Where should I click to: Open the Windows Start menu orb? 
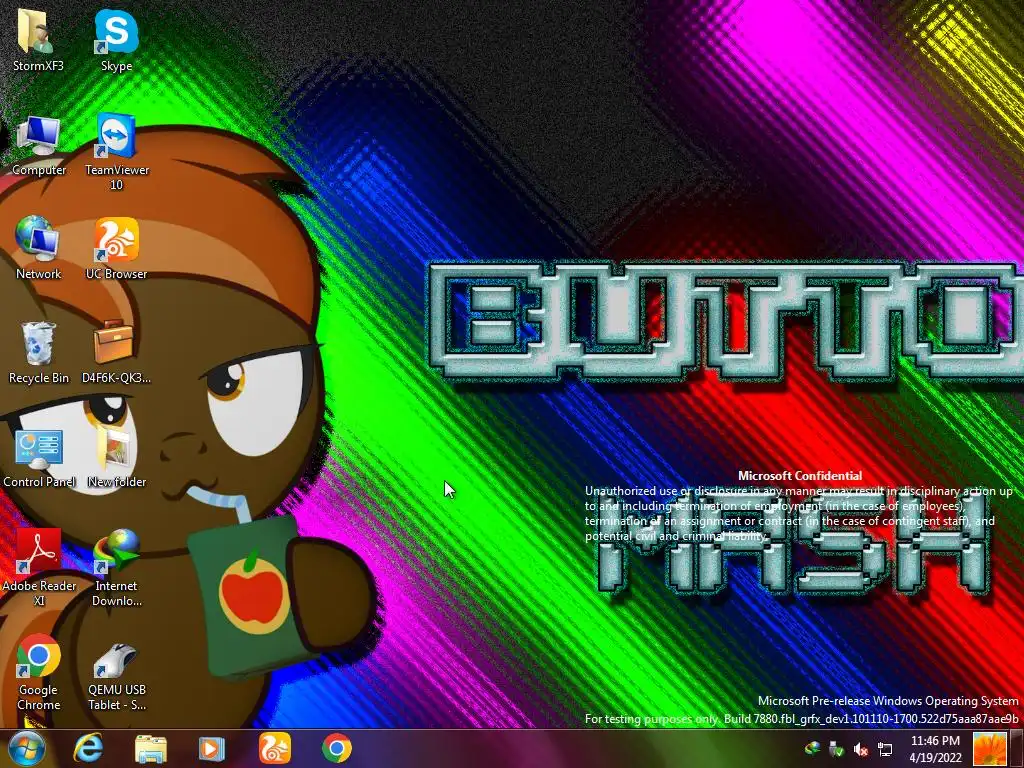(26, 748)
